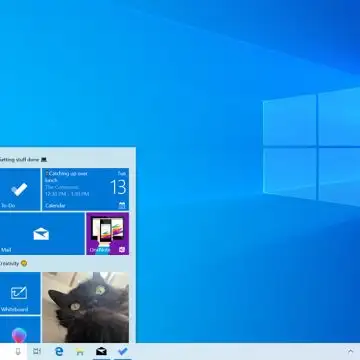Click the Windows logo on desktop wallpaper

point(311,147)
